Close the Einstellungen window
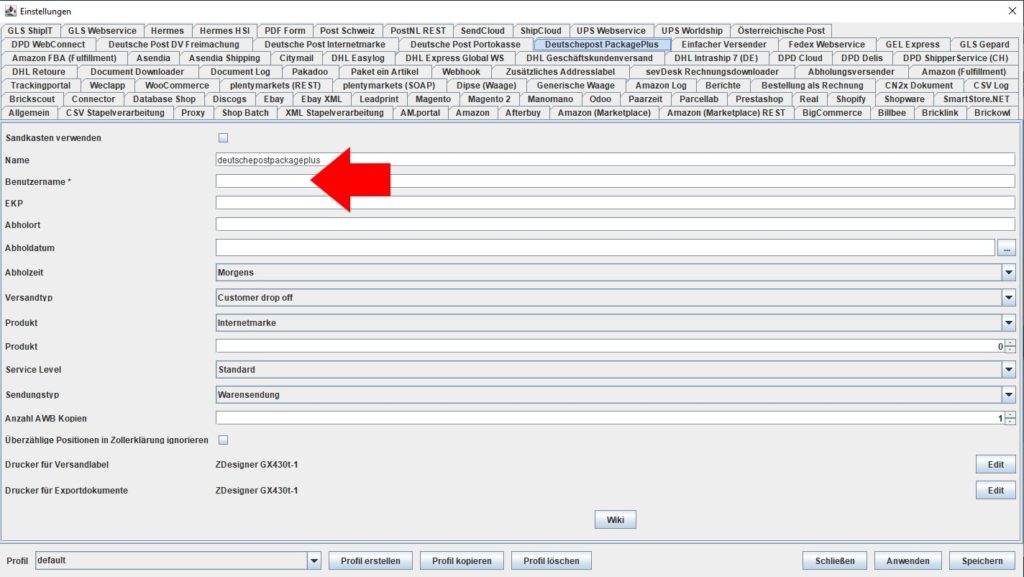Image resolution: width=1024 pixels, height=577 pixels. [x=1012, y=11]
